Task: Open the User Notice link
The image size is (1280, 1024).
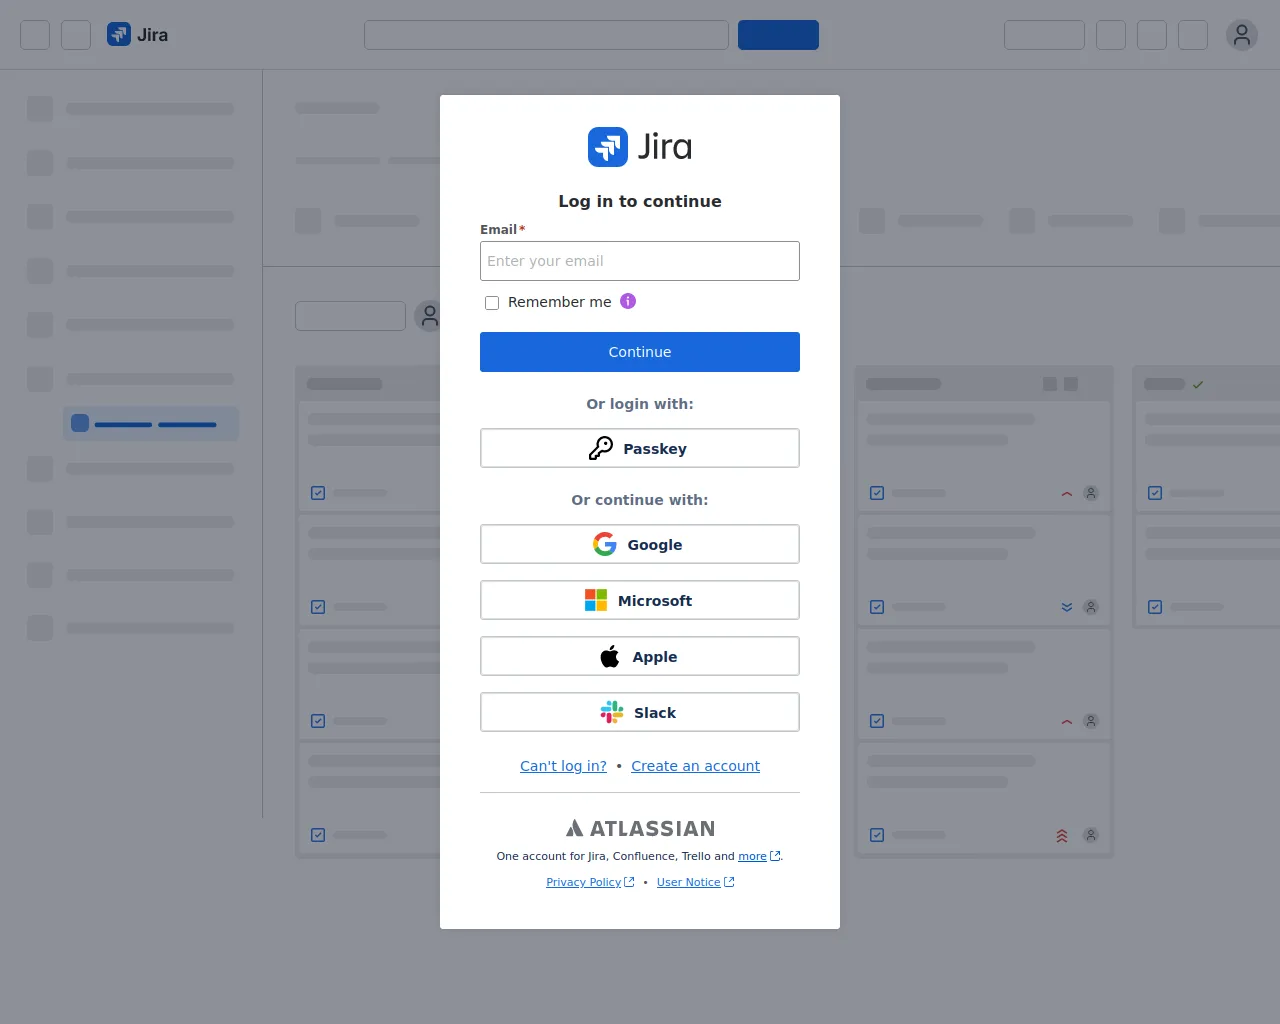Action: [x=689, y=882]
